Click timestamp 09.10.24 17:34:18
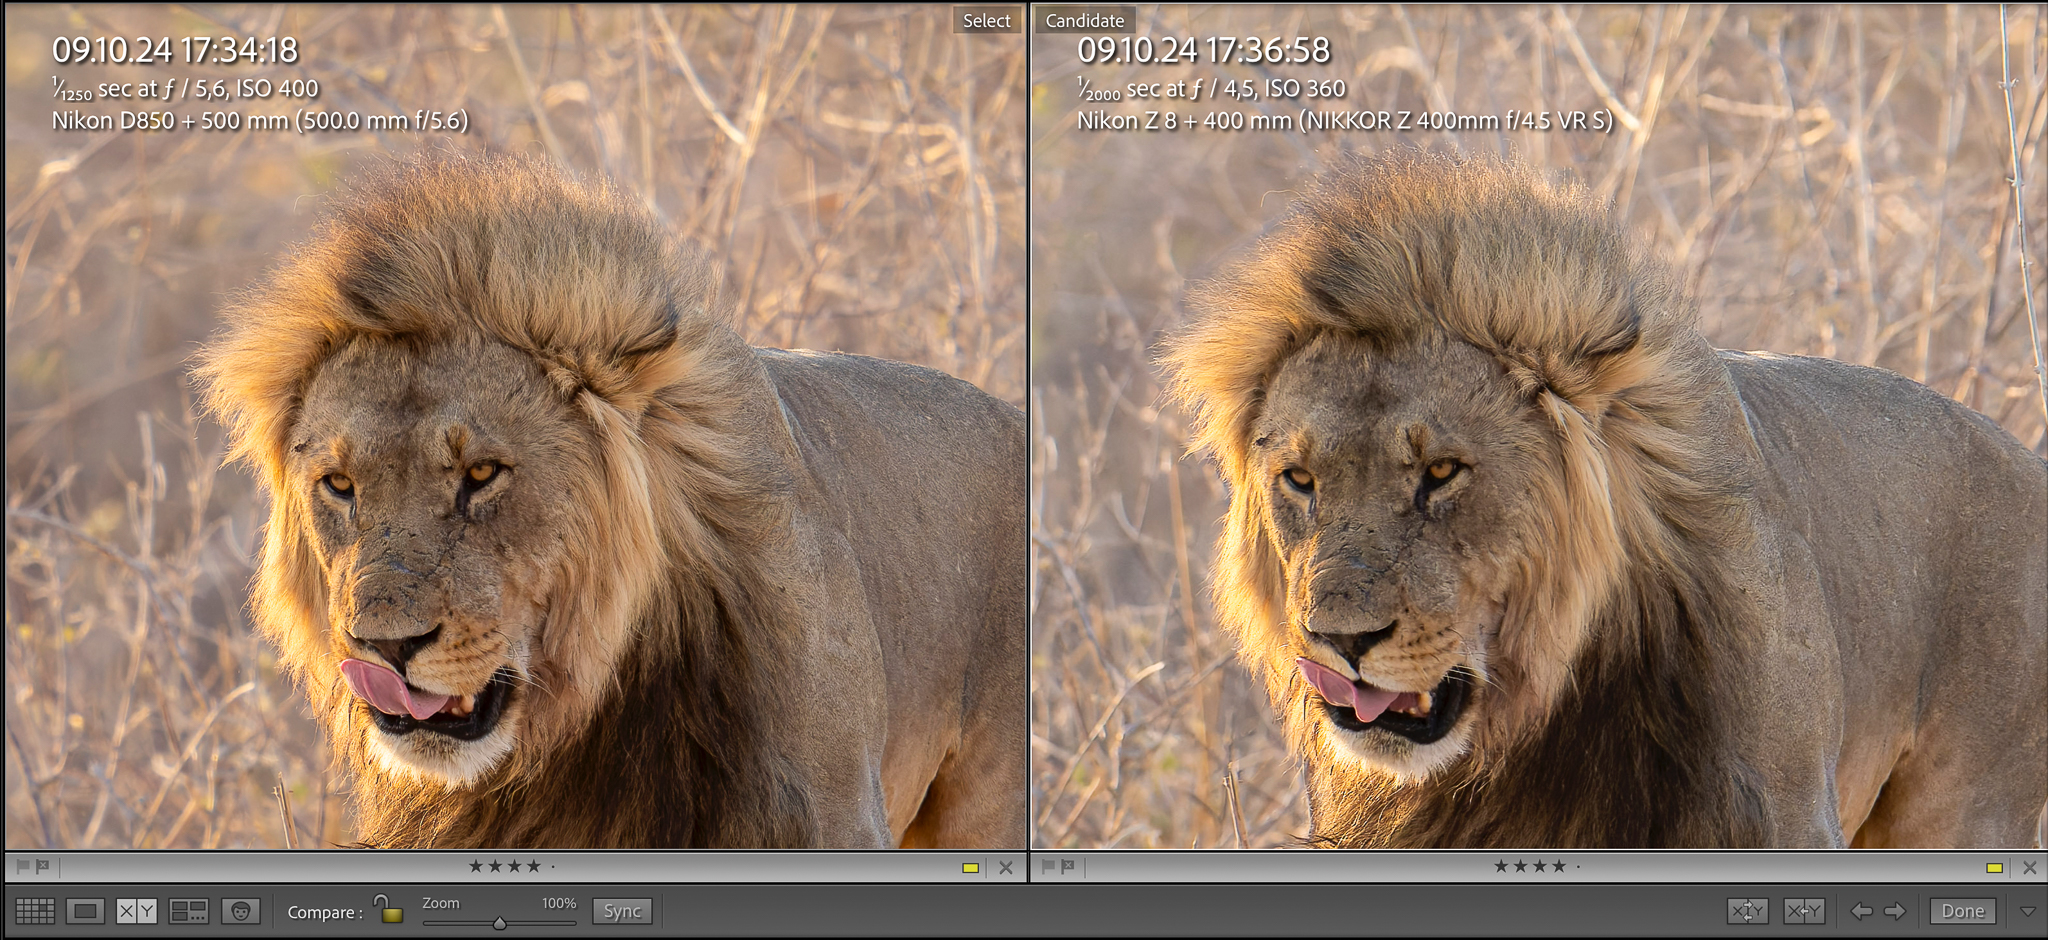This screenshot has width=2048, height=940. click(x=175, y=50)
